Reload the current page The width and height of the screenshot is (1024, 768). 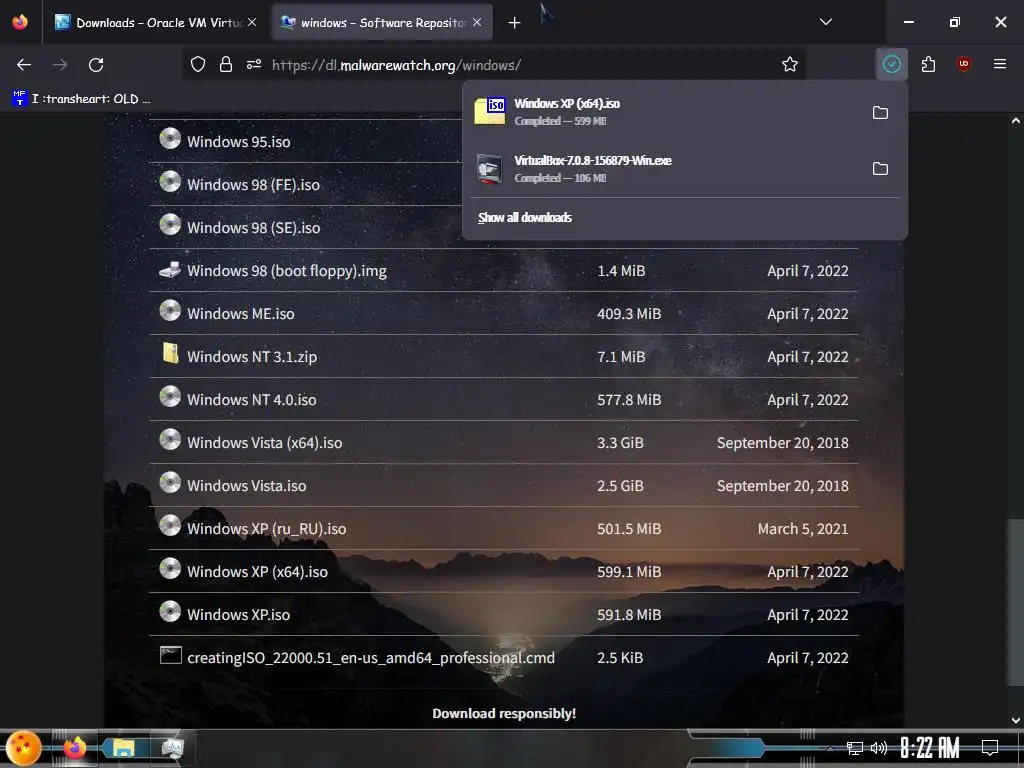(x=96, y=65)
